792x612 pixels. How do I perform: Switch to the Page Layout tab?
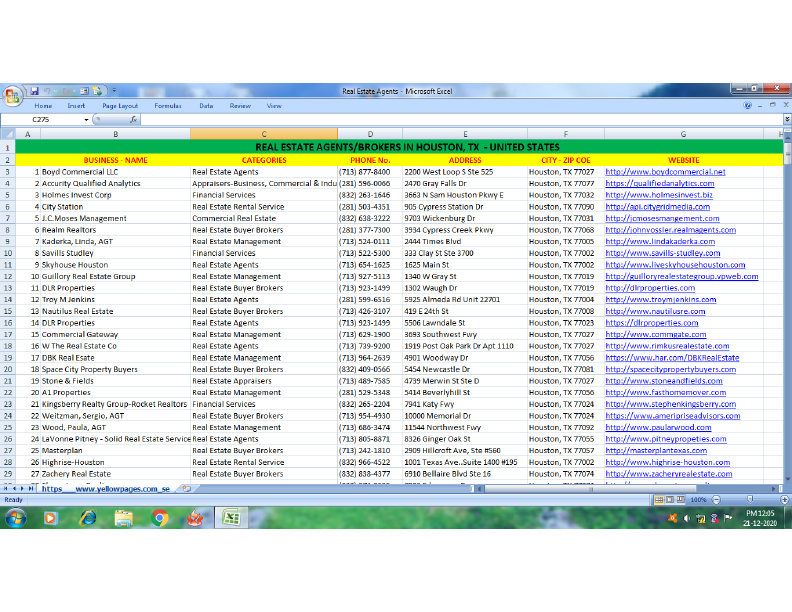click(120, 106)
